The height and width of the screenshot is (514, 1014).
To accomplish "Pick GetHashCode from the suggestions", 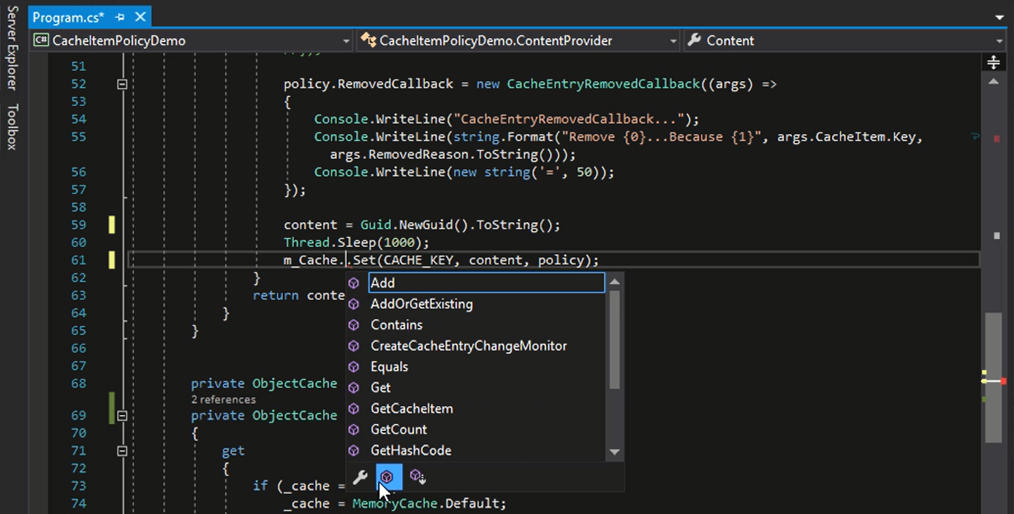I will pyautogui.click(x=411, y=450).
